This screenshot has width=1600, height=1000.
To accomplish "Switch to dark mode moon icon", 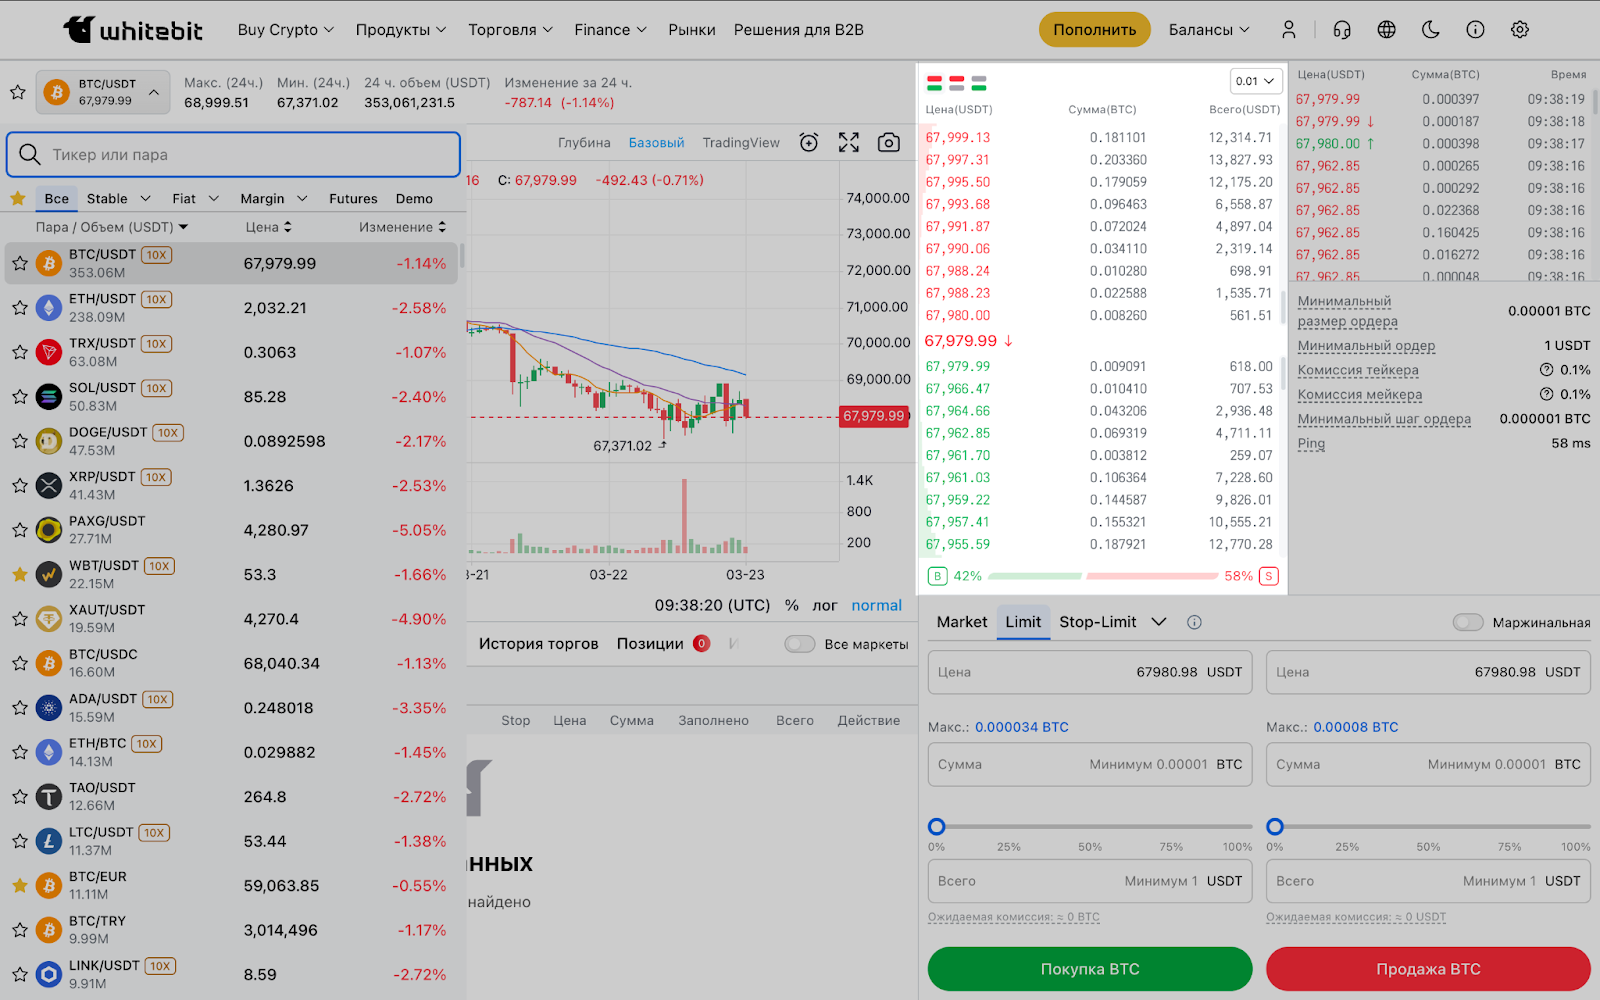I will point(1431,30).
